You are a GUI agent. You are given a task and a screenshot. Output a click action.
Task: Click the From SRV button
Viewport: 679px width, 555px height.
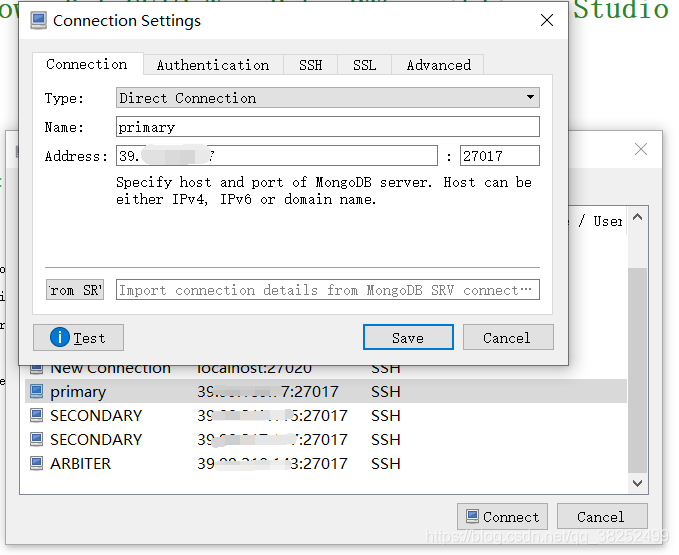click(x=75, y=290)
